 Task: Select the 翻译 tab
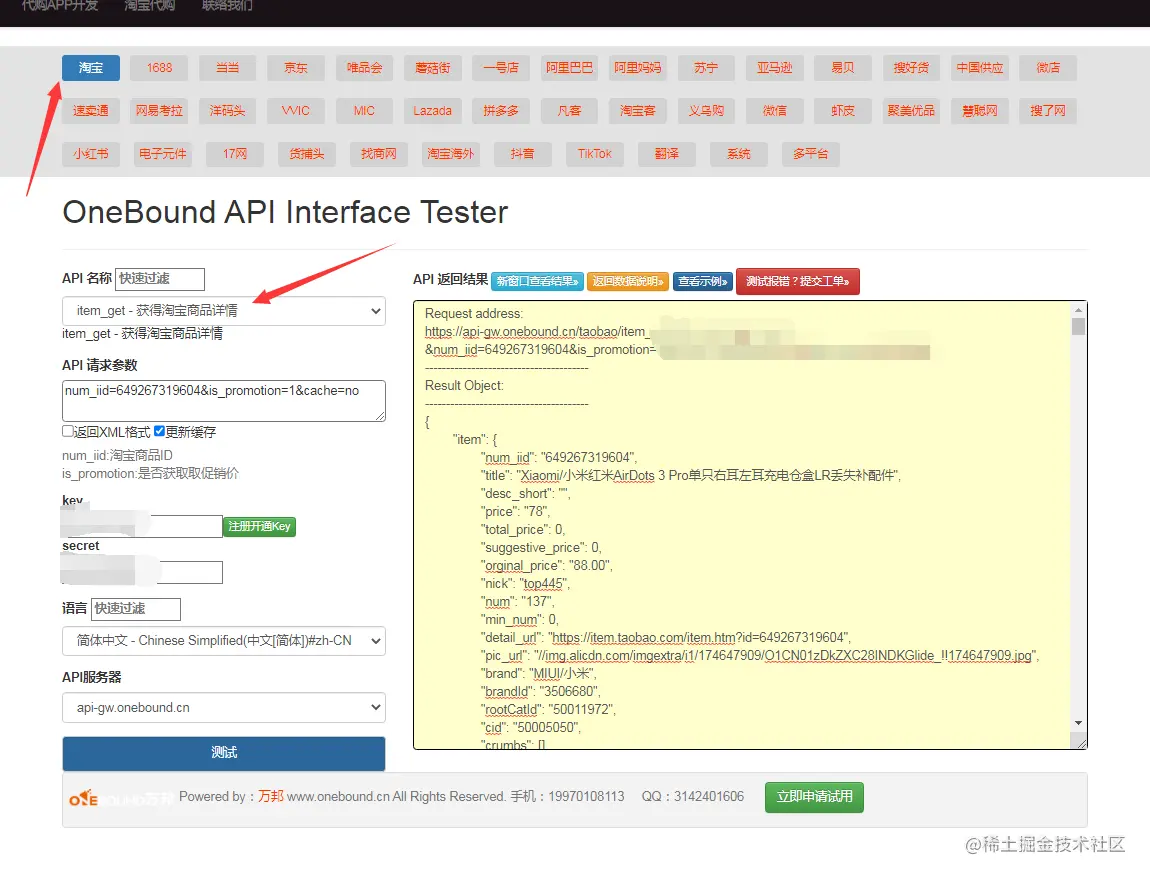667,154
